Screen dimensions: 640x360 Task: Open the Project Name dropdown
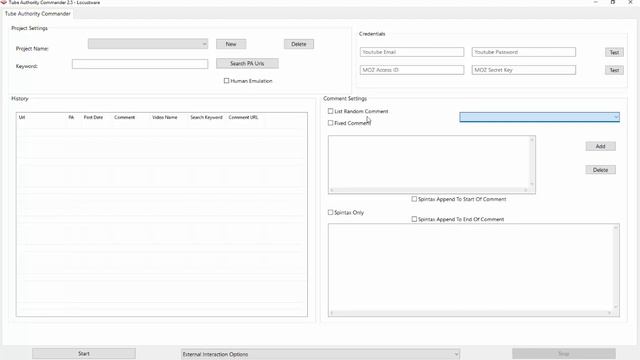pos(148,44)
